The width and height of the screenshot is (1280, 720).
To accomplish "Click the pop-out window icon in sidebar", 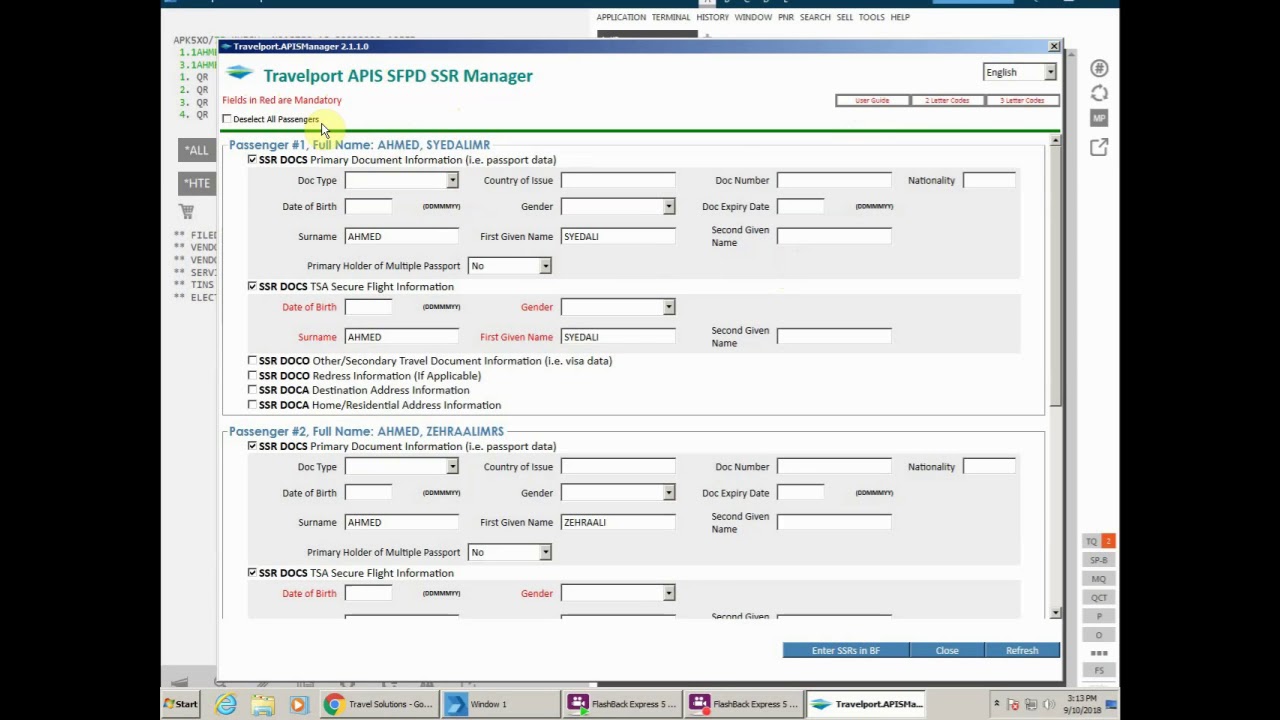I will click(1099, 147).
